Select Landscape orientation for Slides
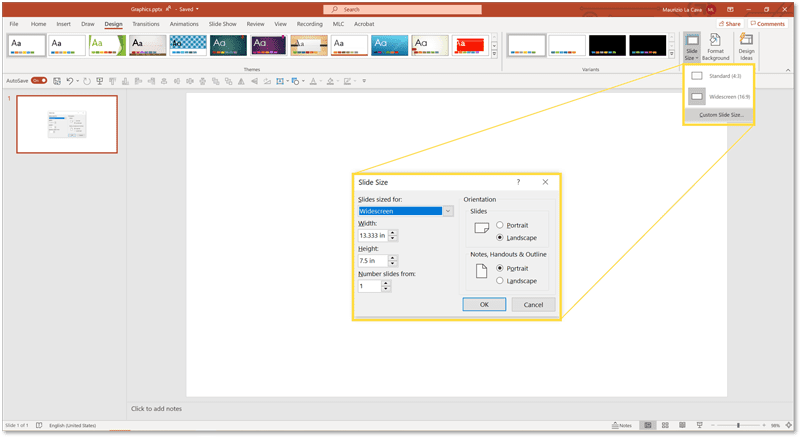Screen dimensions: 800x437 (499, 238)
